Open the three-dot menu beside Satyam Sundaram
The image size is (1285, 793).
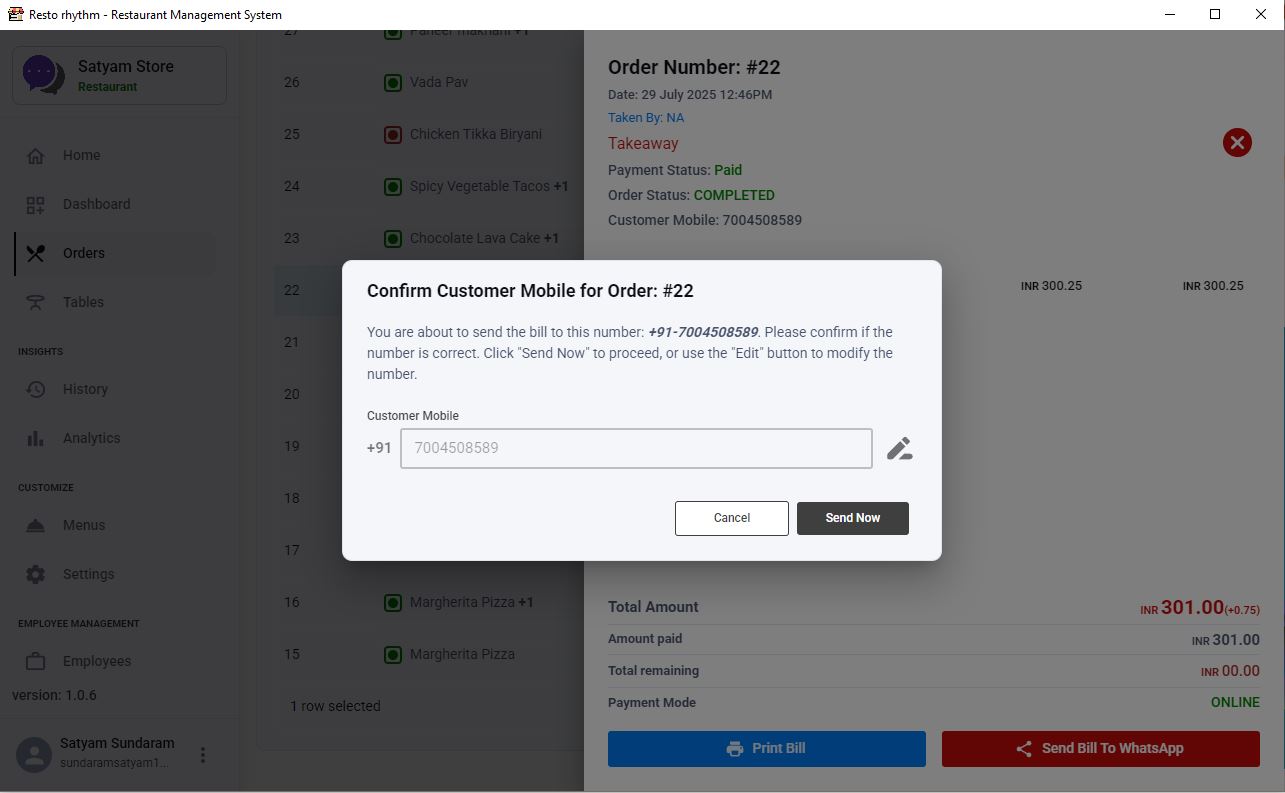click(203, 755)
